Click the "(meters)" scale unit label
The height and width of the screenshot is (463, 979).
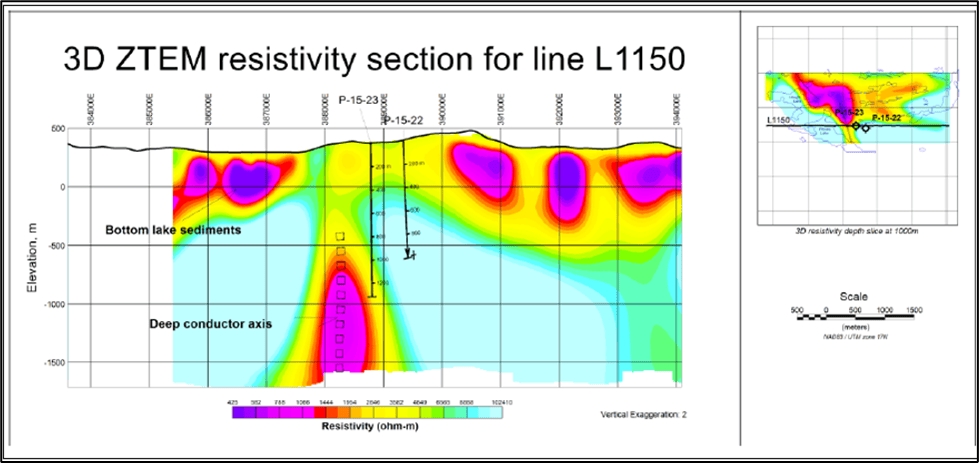pos(855,328)
